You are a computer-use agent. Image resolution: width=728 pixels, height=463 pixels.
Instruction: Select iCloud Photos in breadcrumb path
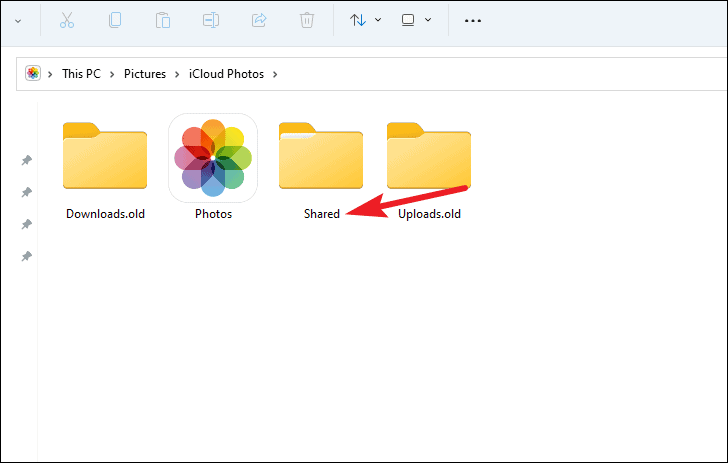pos(226,74)
